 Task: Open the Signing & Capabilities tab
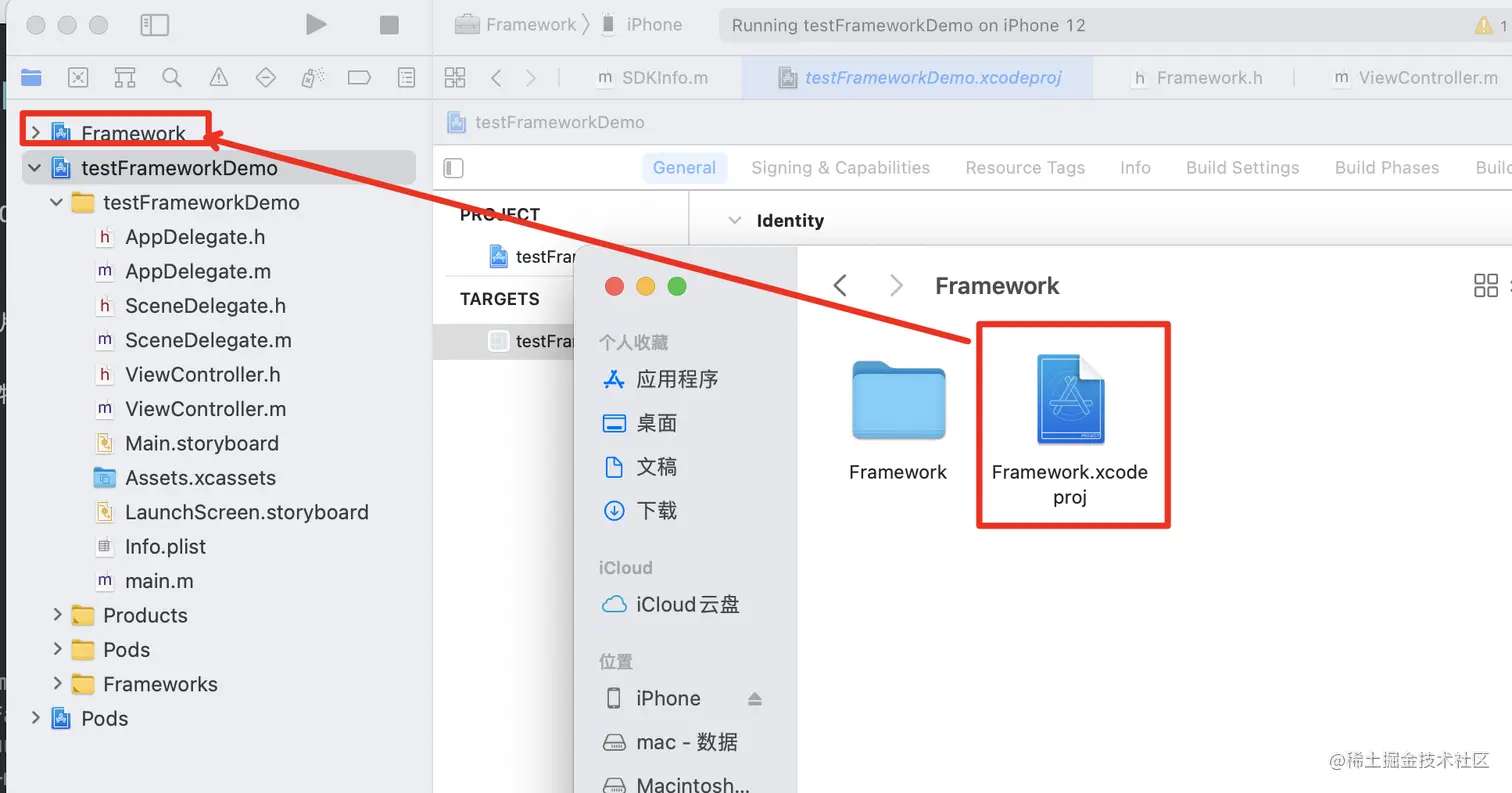click(840, 168)
